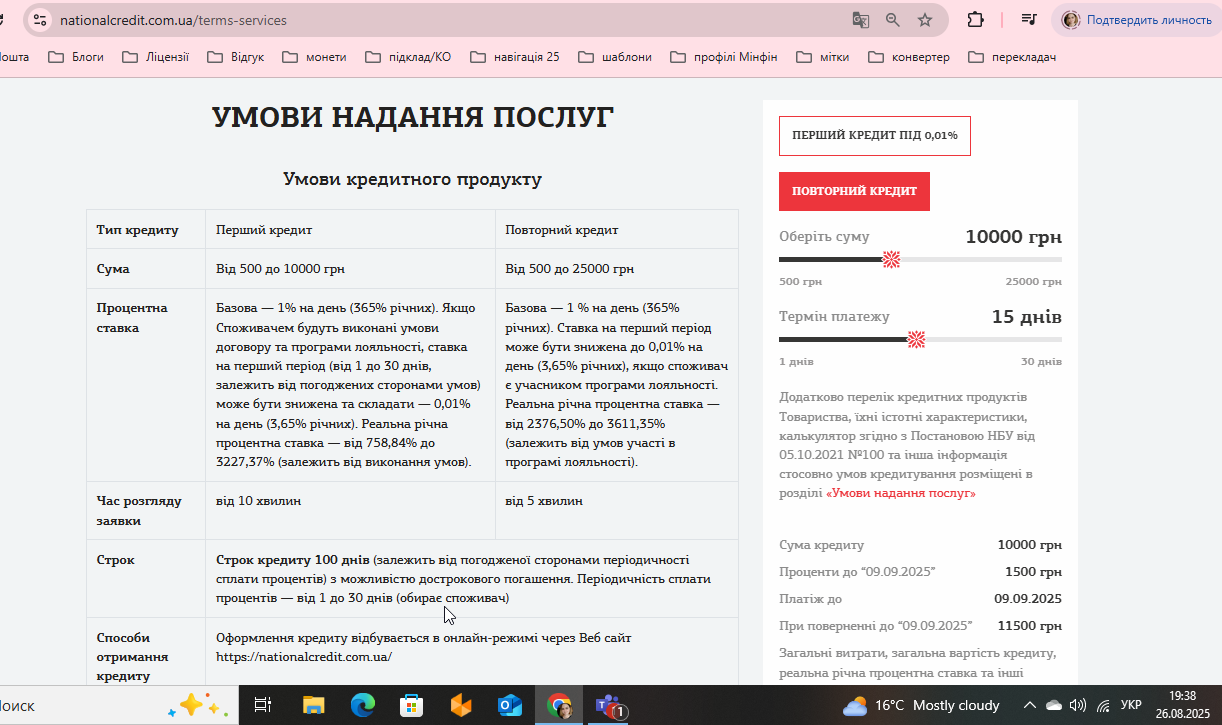Open Outlook from the taskbar
This screenshot has width=1222, height=725.
tap(510, 705)
